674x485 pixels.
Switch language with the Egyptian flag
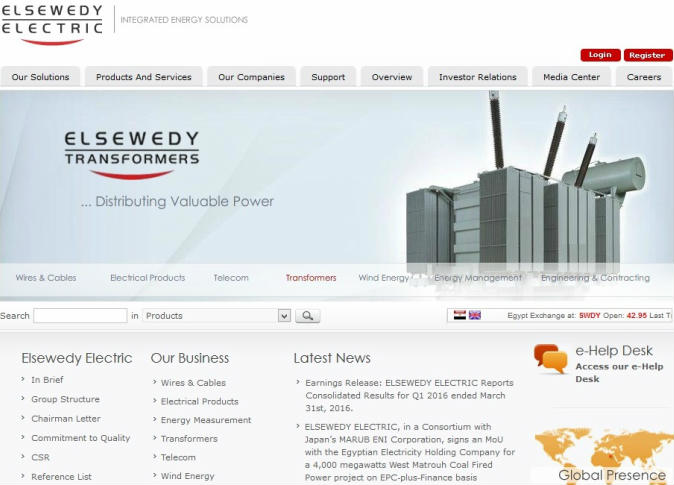click(x=460, y=315)
